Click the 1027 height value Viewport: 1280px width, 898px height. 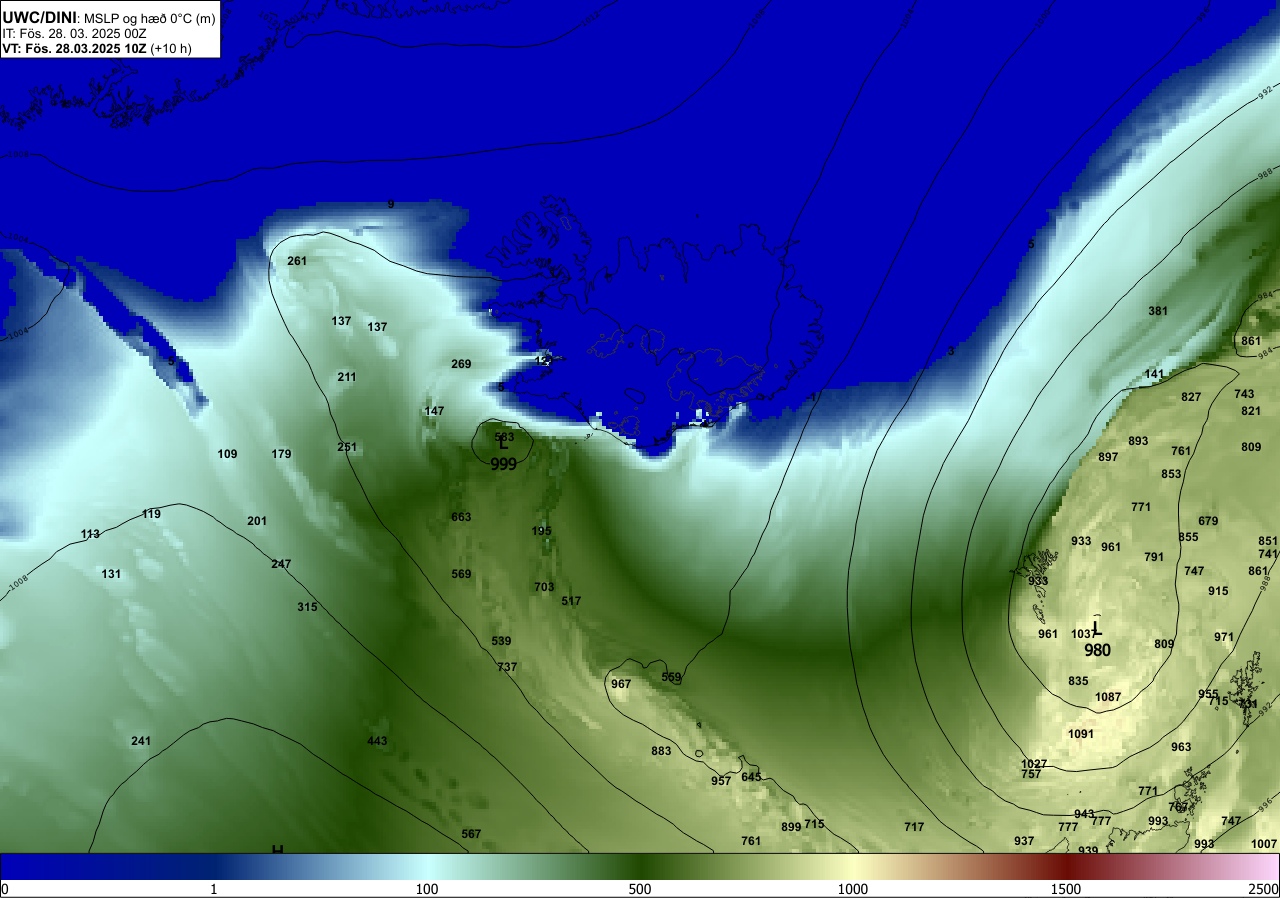click(1034, 764)
